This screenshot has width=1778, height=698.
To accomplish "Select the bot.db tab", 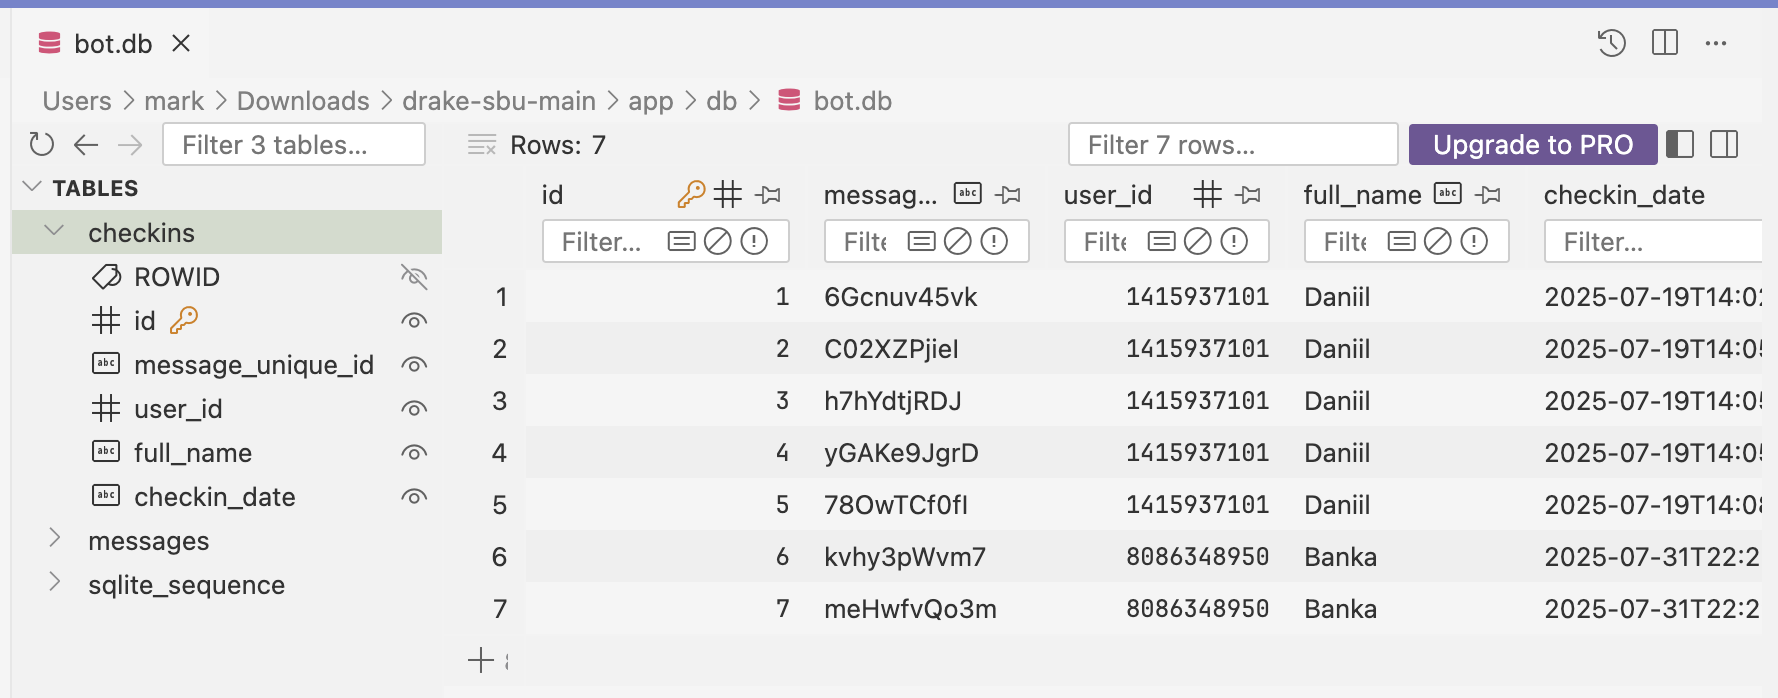I will tap(113, 44).
